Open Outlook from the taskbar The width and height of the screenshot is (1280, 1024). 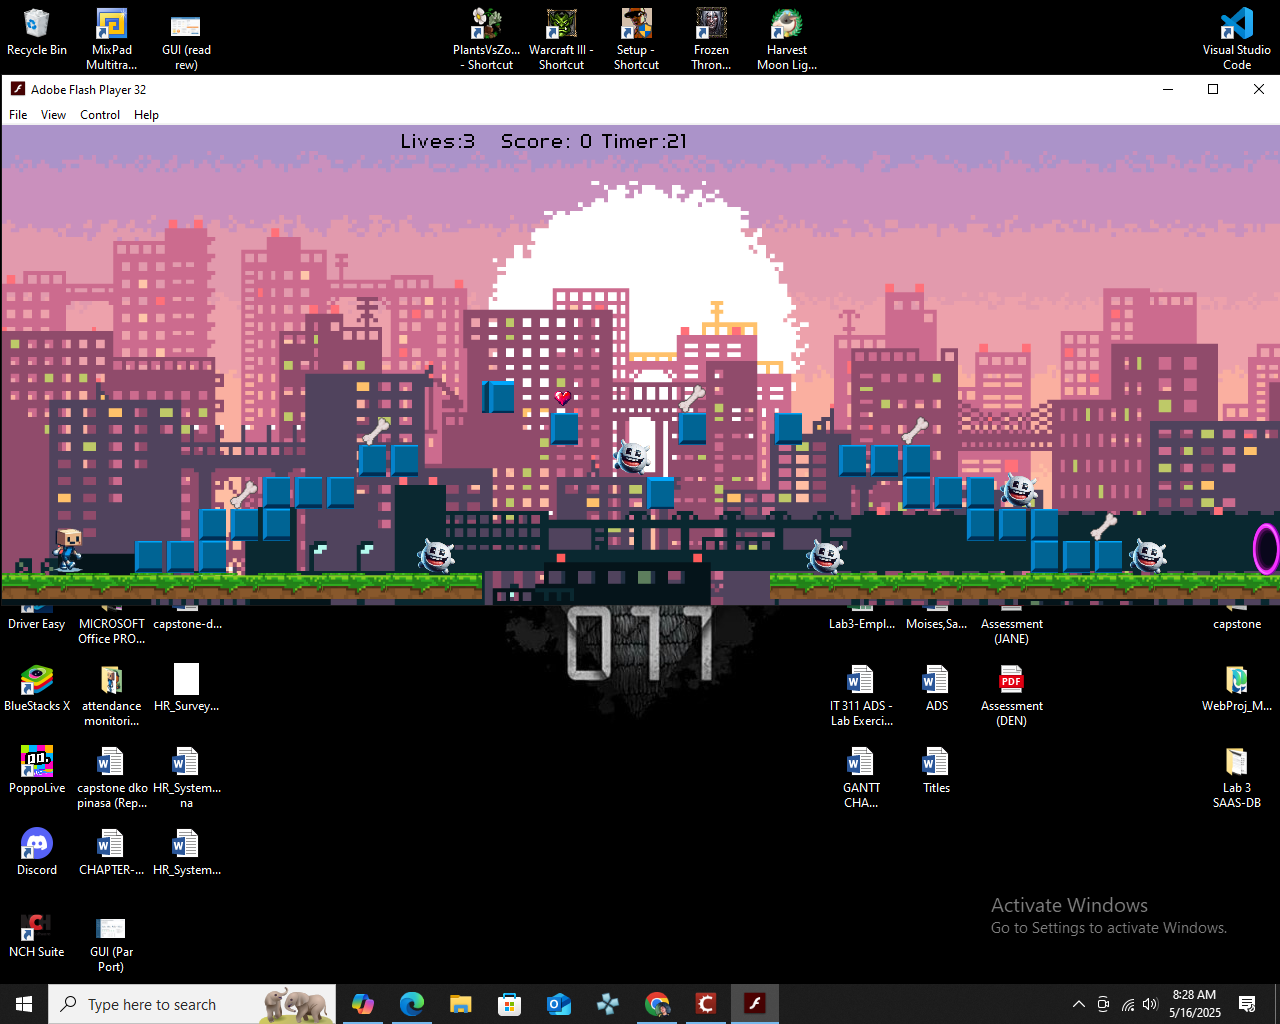[559, 1004]
